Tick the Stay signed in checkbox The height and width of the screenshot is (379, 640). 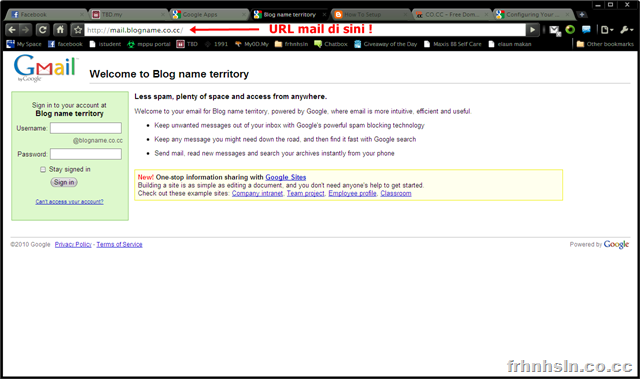coord(43,169)
